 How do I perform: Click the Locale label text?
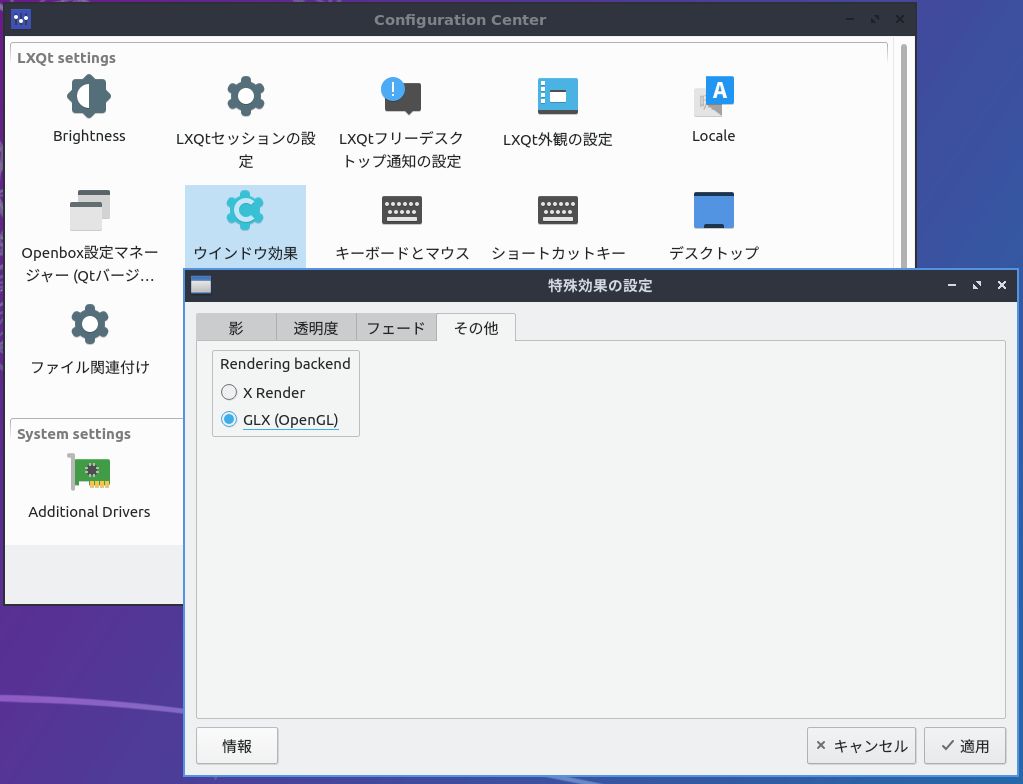pos(714,136)
